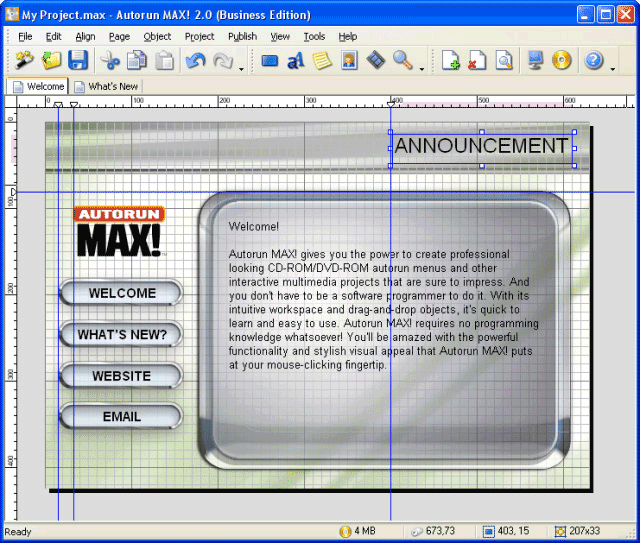Open the Help menu
Viewport: 640px width, 543px height.
348,36
